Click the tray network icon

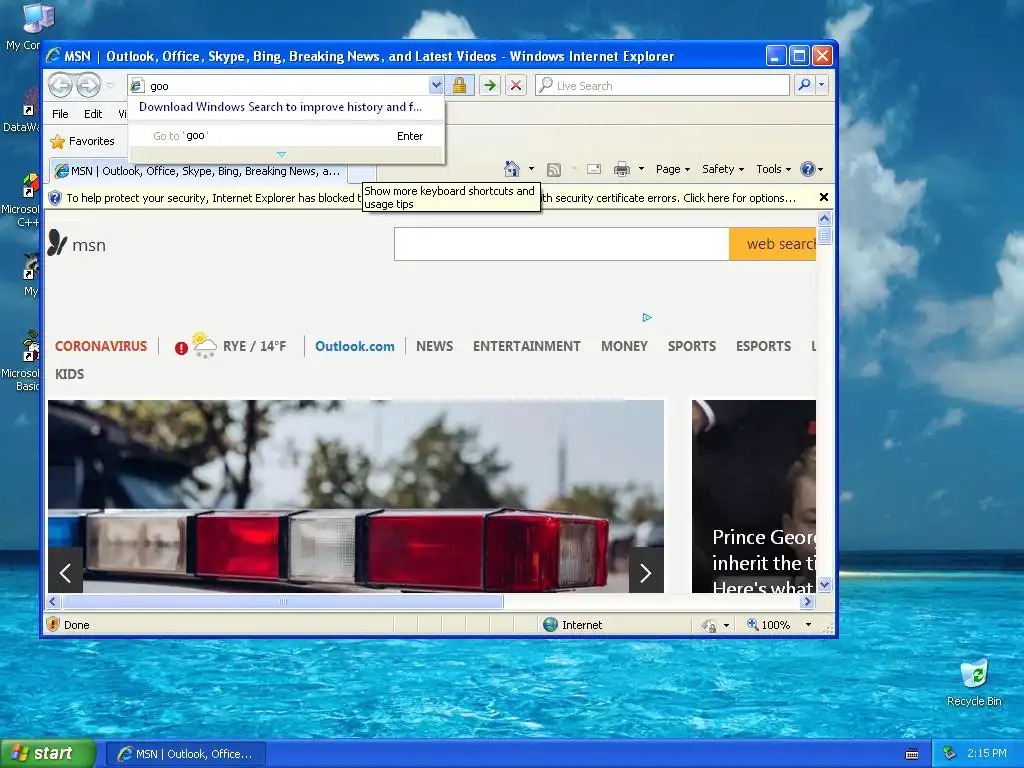950,754
